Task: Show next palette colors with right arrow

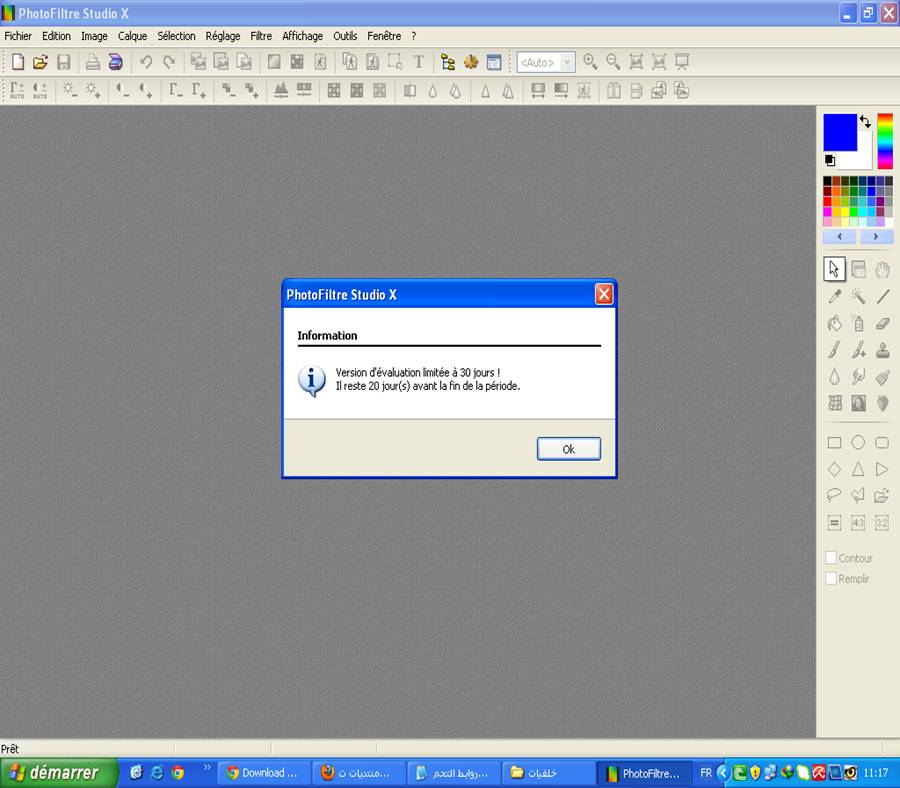Action: [x=876, y=236]
